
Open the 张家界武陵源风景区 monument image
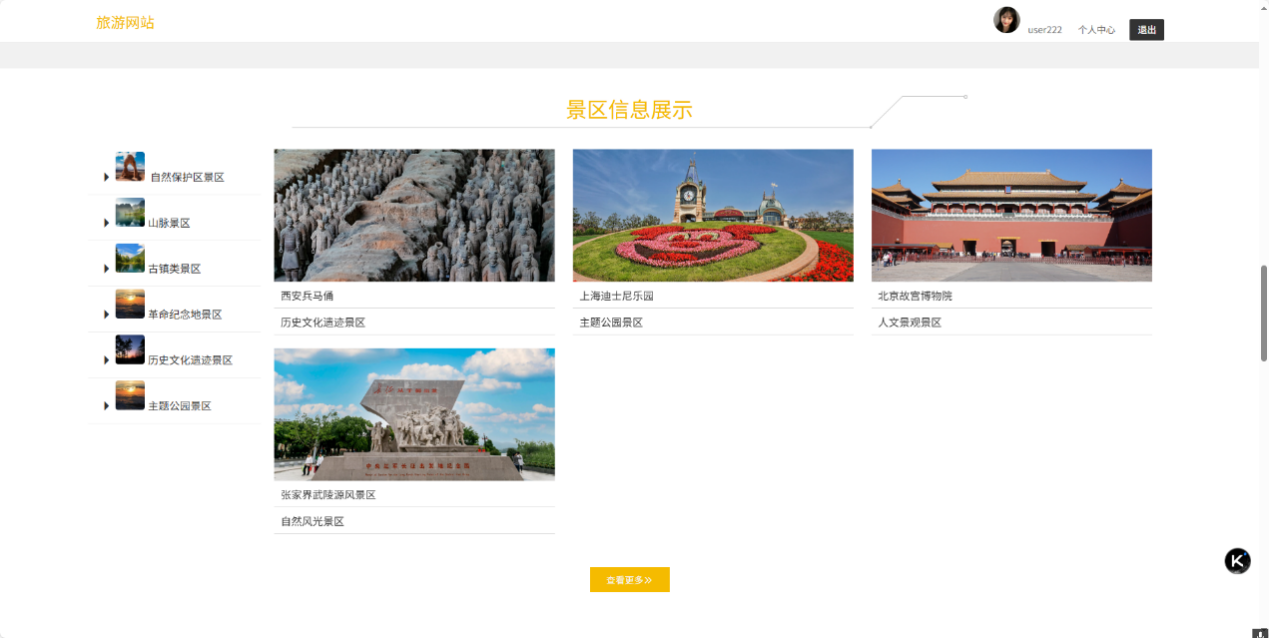point(414,414)
